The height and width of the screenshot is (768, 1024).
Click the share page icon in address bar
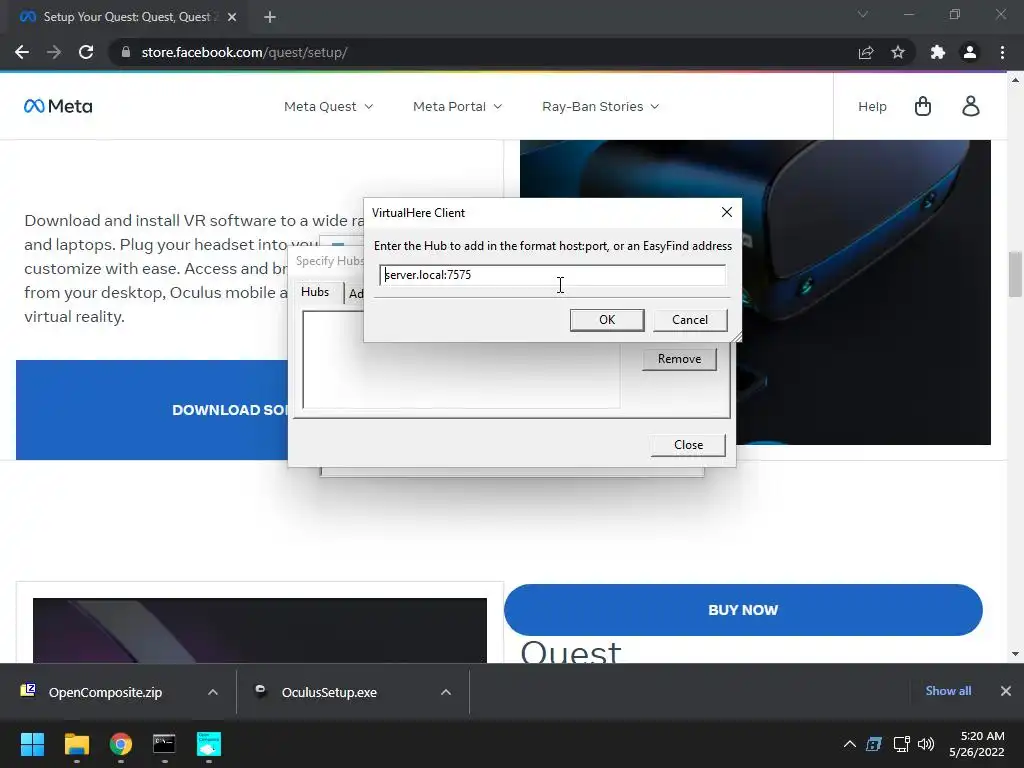click(x=866, y=52)
